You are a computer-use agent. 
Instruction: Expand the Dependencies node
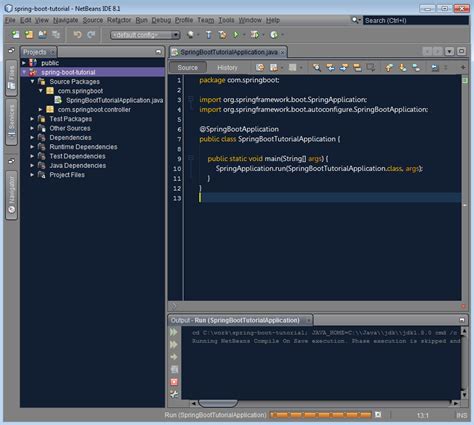[x=32, y=137]
